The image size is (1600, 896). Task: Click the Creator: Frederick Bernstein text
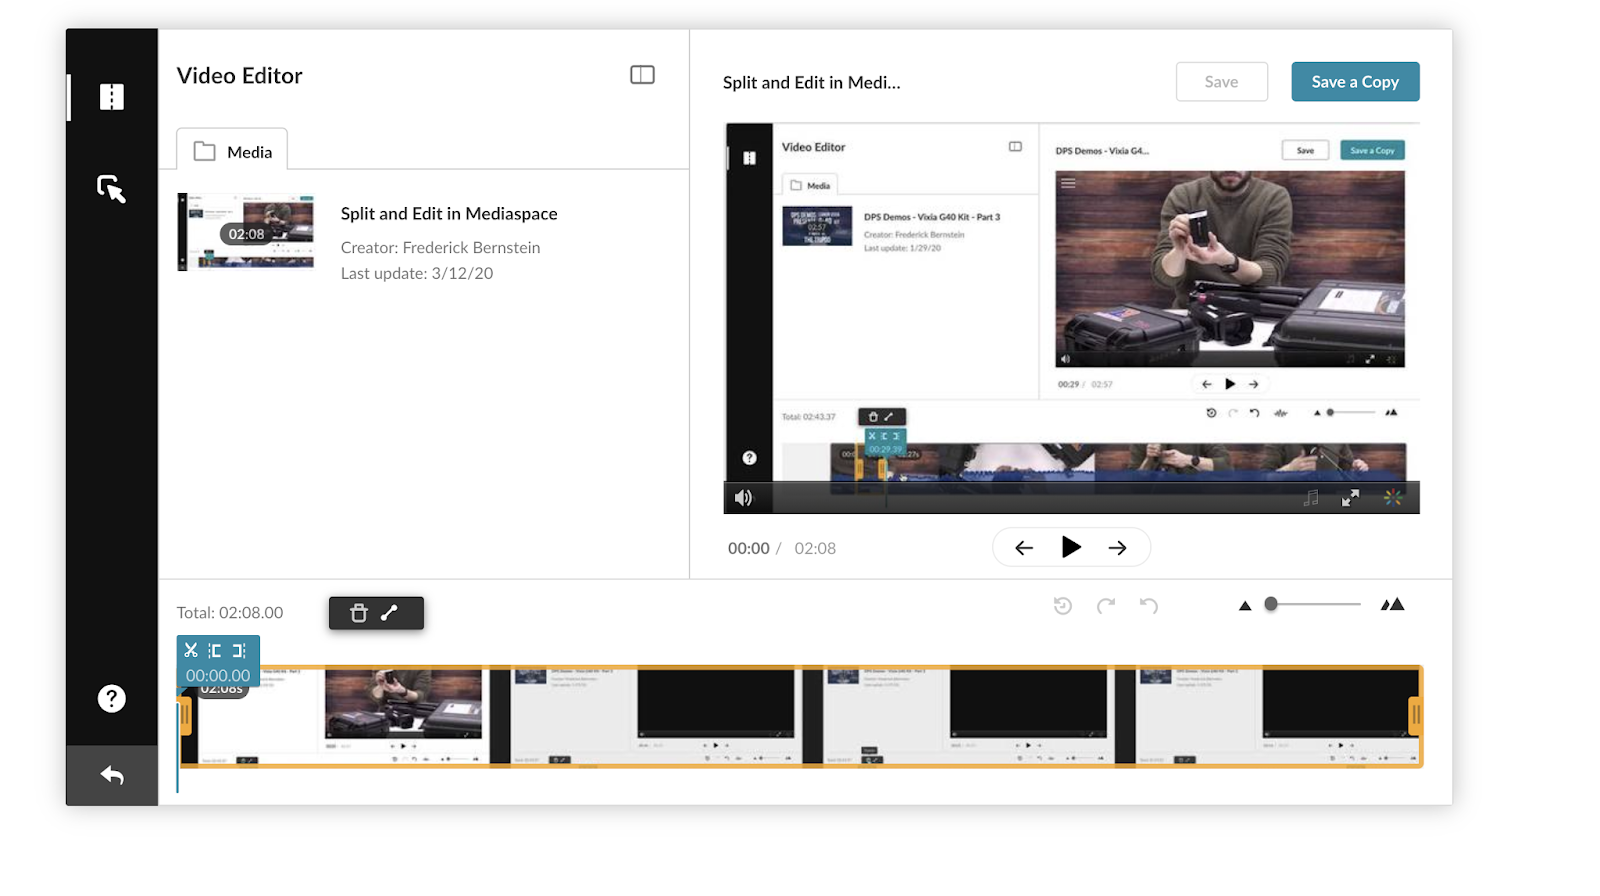click(x=440, y=248)
